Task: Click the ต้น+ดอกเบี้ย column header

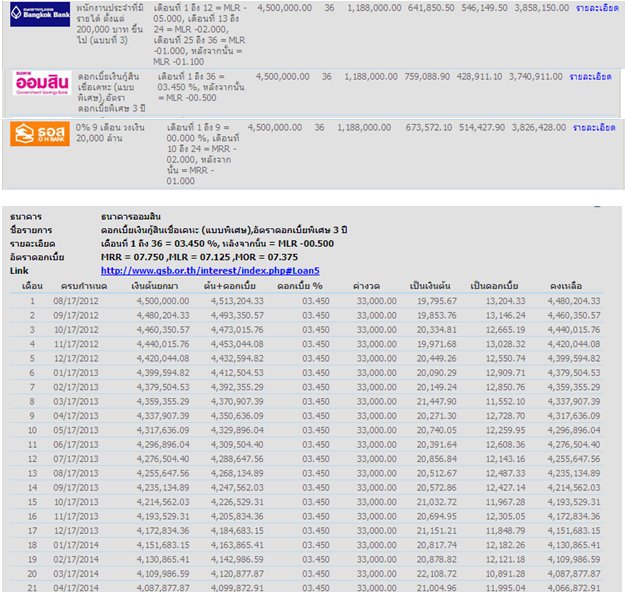Action: 230,286
